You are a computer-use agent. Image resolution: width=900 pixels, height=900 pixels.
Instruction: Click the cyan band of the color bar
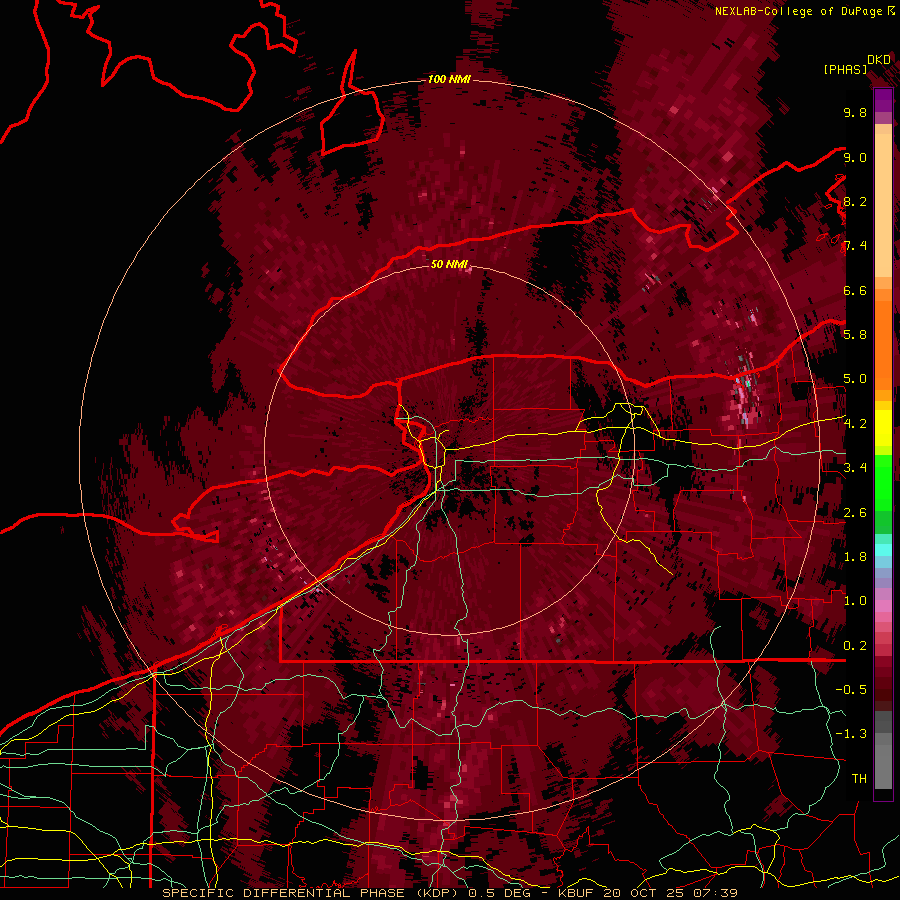tap(883, 550)
